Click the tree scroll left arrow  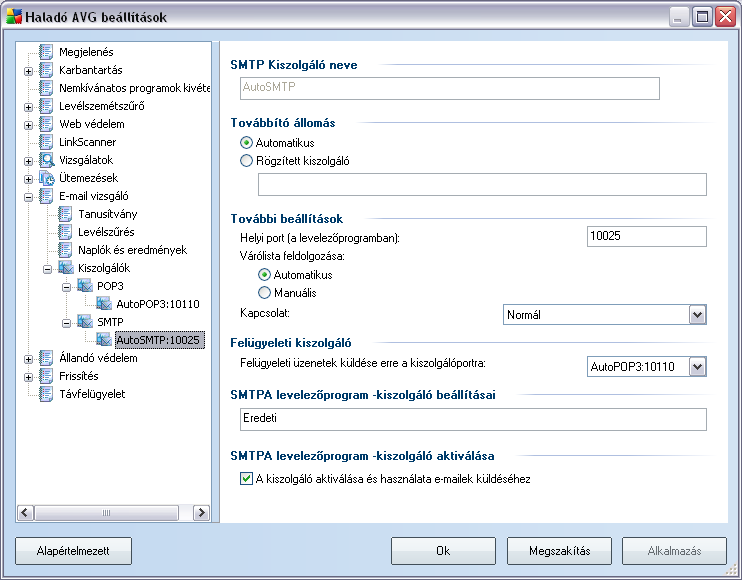point(25,512)
